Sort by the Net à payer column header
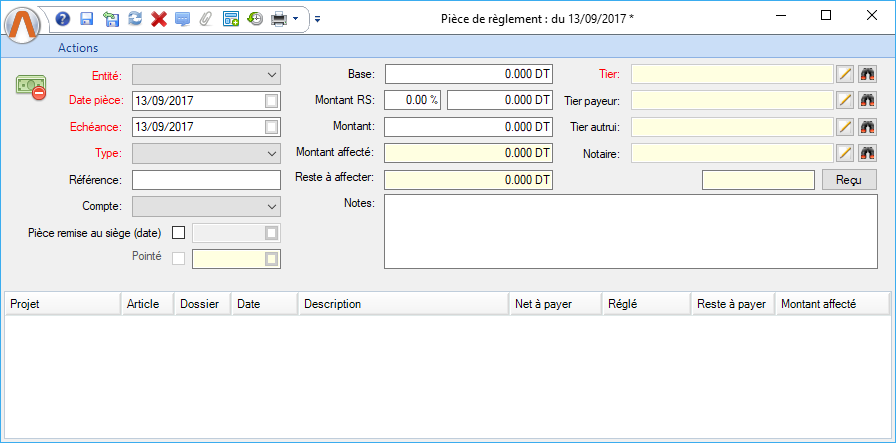Screen dimensions: 896x443 click(x=553, y=304)
